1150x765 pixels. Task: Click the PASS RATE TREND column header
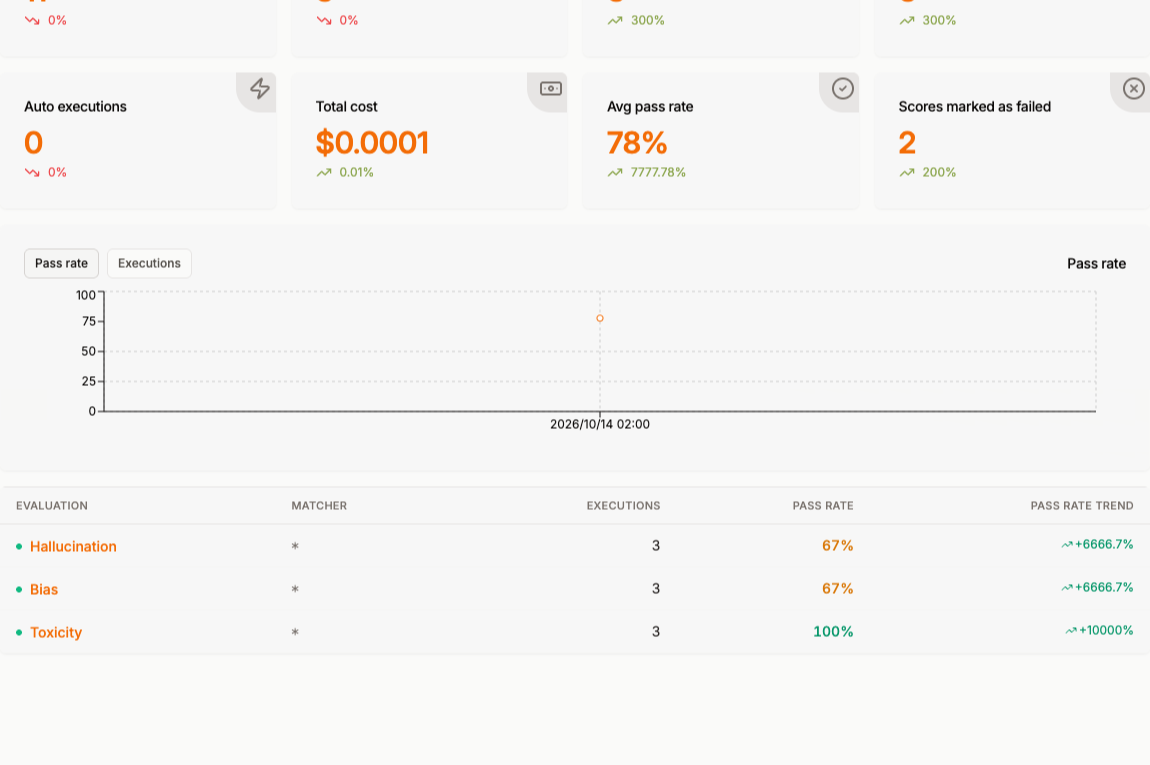tap(1082, 505)
